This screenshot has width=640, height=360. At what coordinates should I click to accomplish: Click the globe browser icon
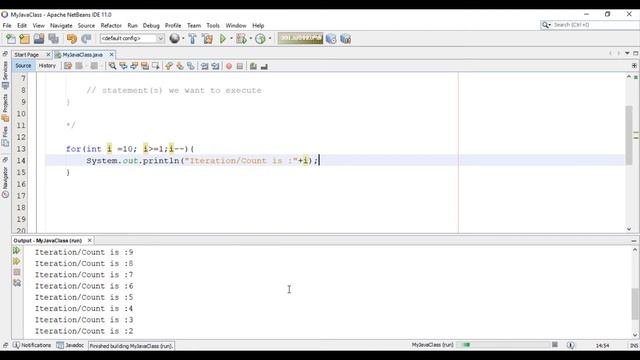[174, 38]
